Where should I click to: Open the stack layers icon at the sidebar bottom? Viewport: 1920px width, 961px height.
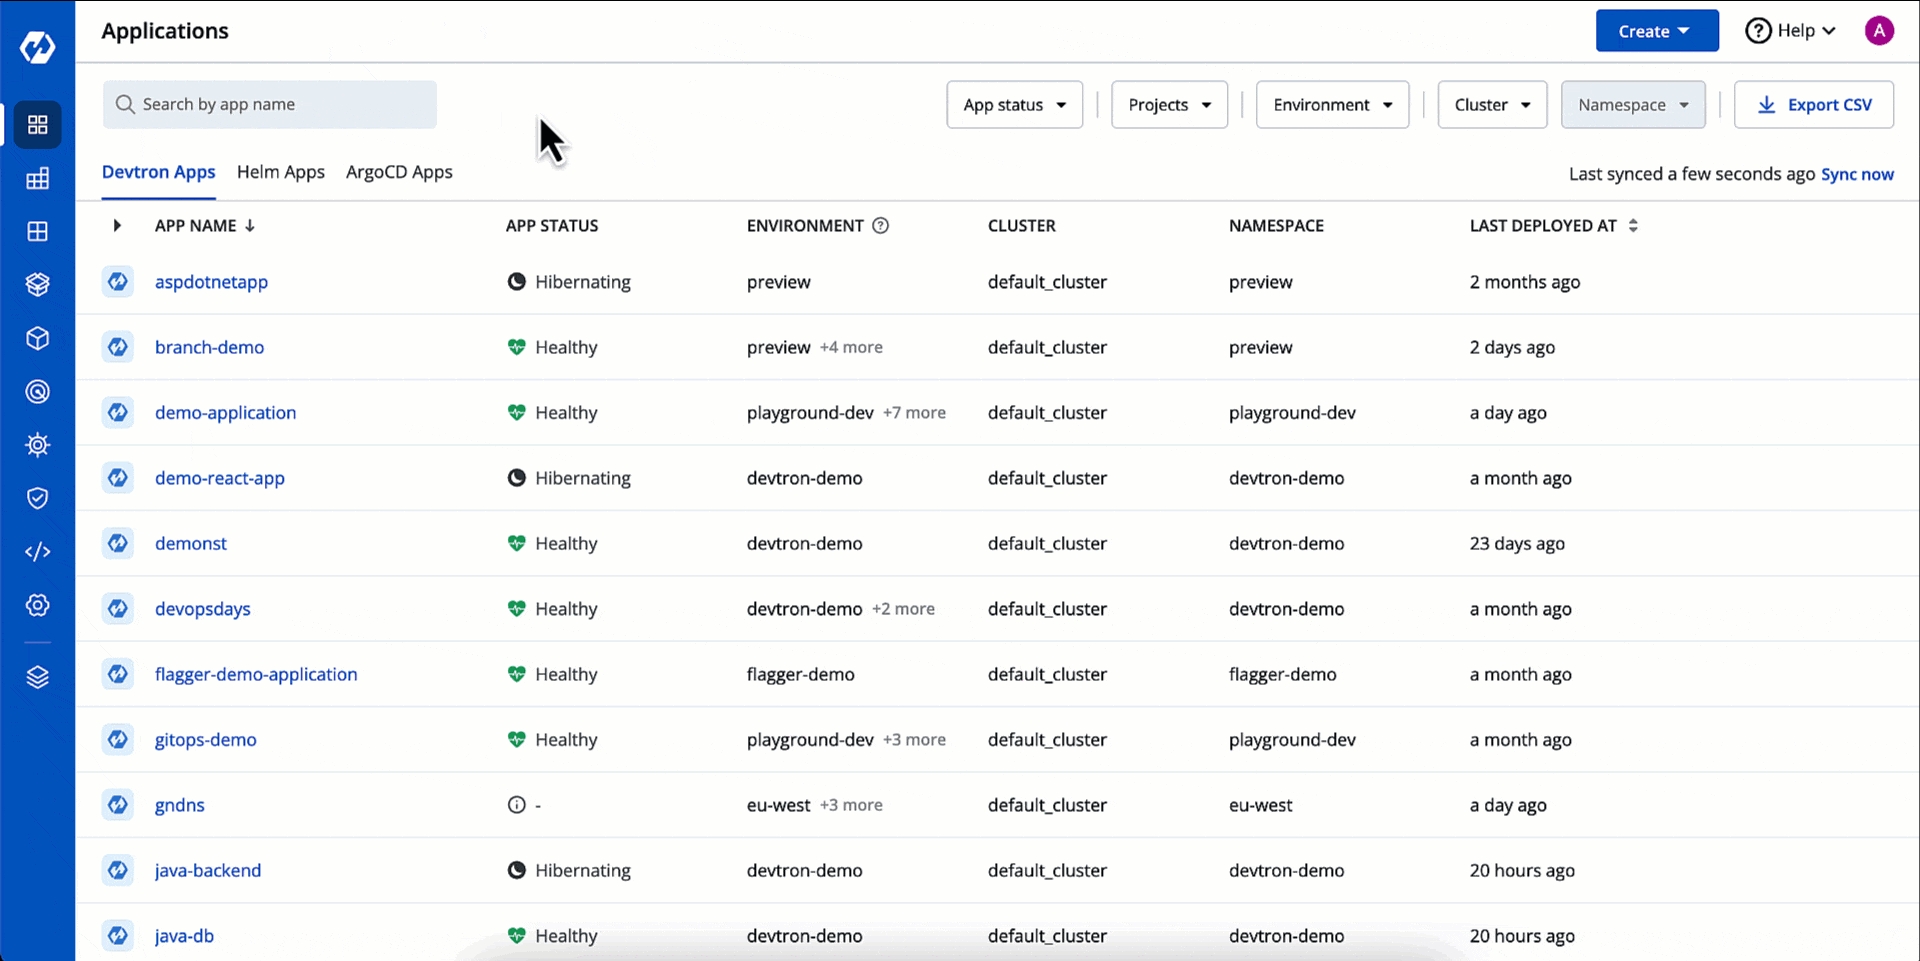click(37, 678)
